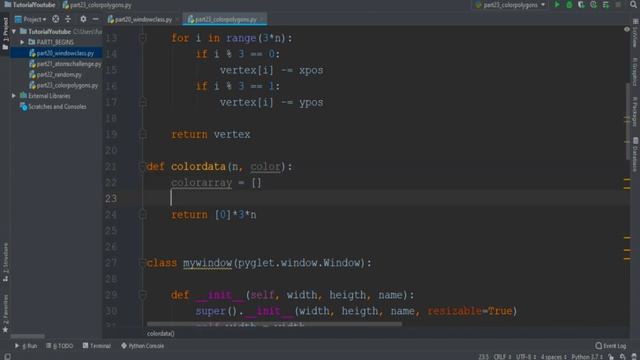Open the Event Log

(x=611, y=346)
